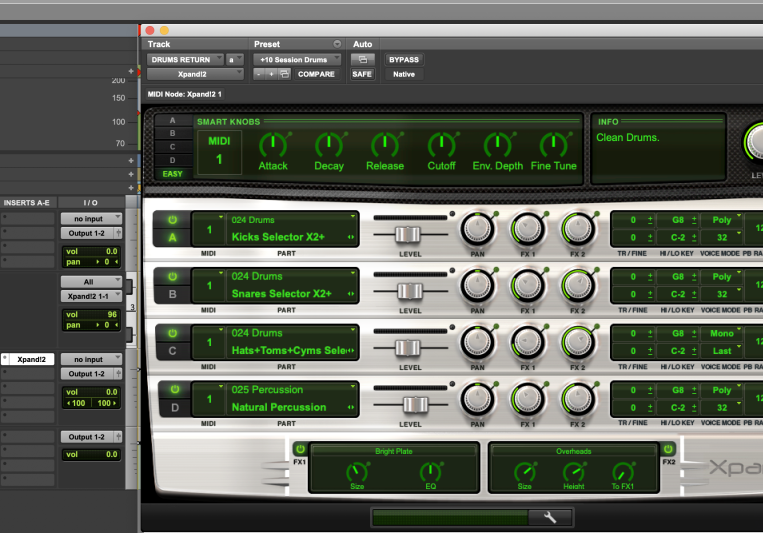Click the Cutoff smart knob
763x533 pixels.
[x=441, y=145]
